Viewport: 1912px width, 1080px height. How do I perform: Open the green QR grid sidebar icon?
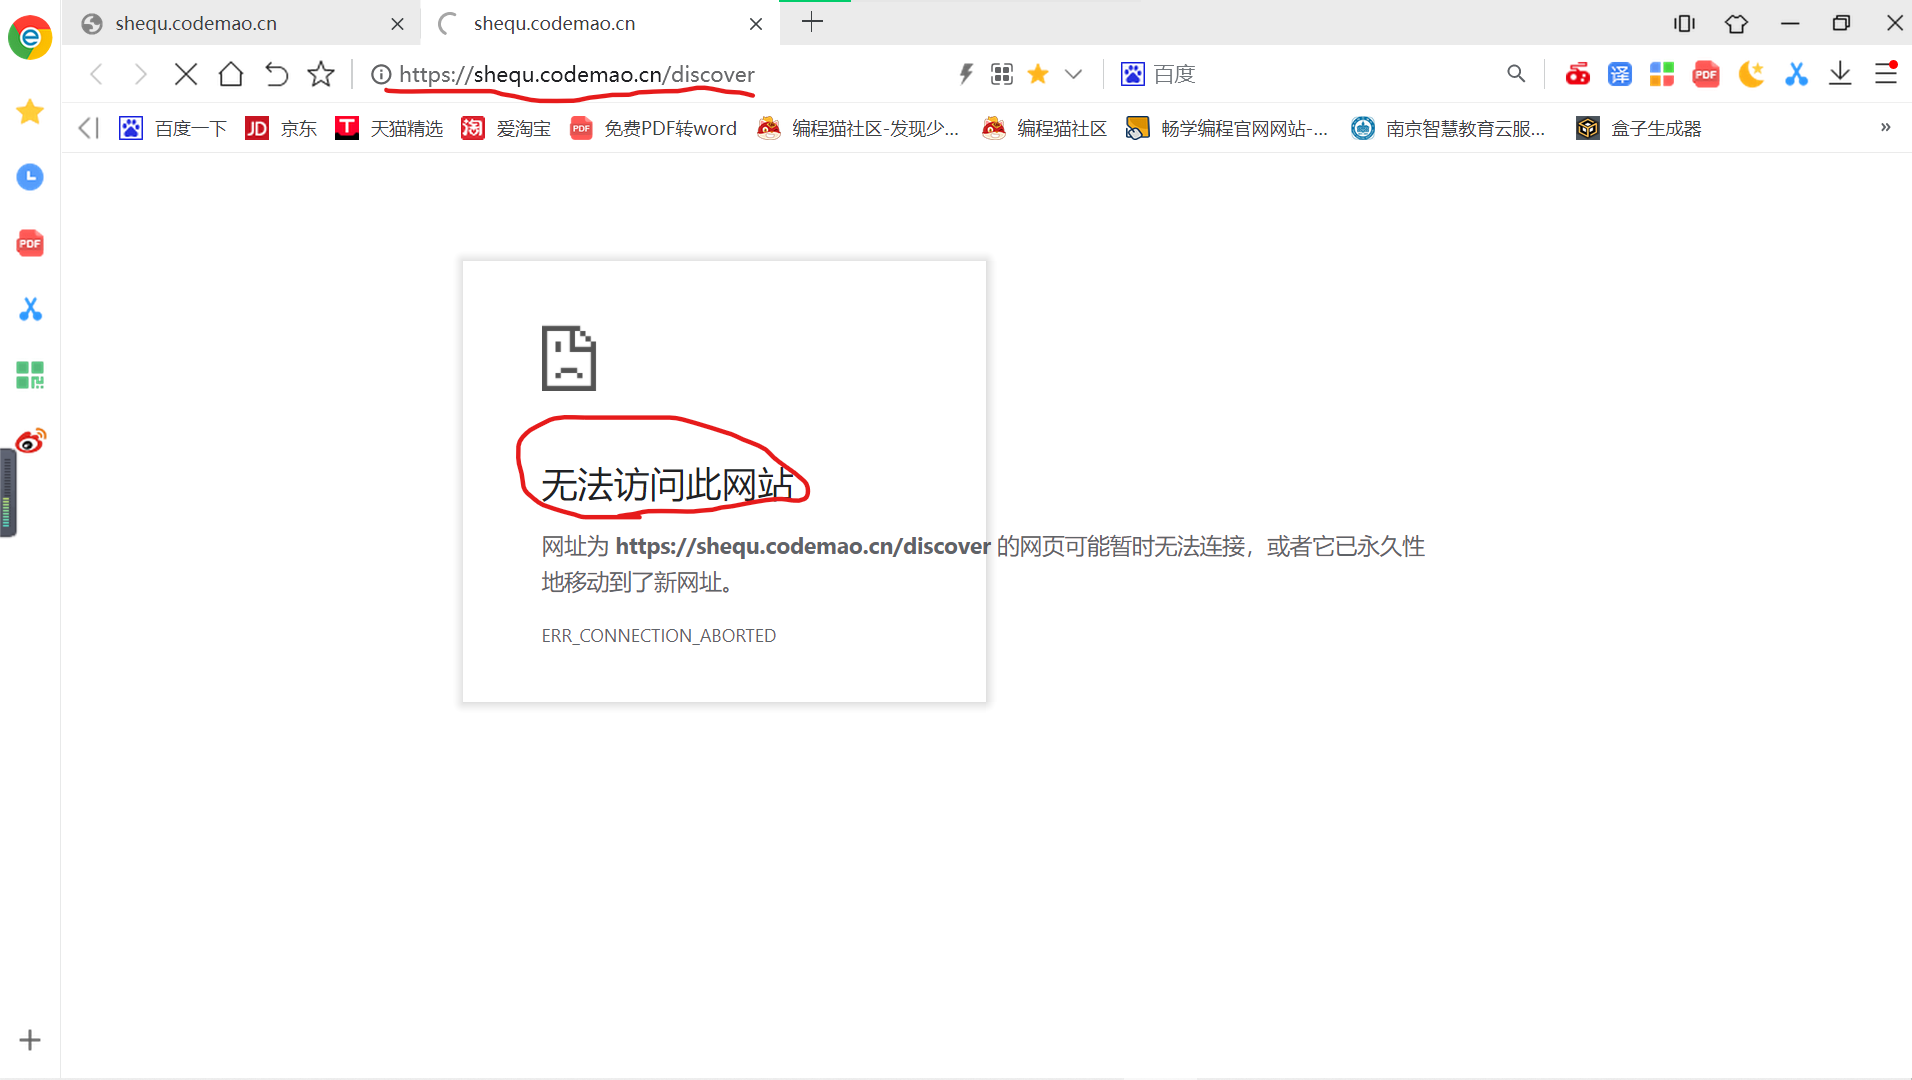tap(30, 375)
